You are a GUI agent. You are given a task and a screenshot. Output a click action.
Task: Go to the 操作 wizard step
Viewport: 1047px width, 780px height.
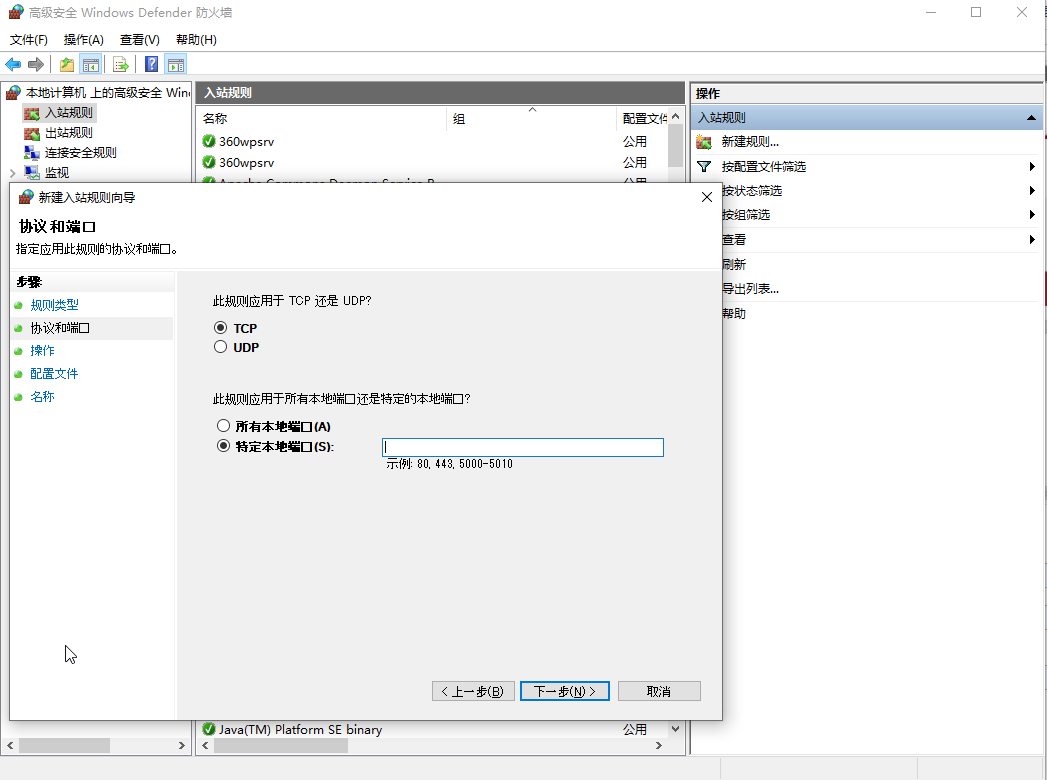point(42,351)
